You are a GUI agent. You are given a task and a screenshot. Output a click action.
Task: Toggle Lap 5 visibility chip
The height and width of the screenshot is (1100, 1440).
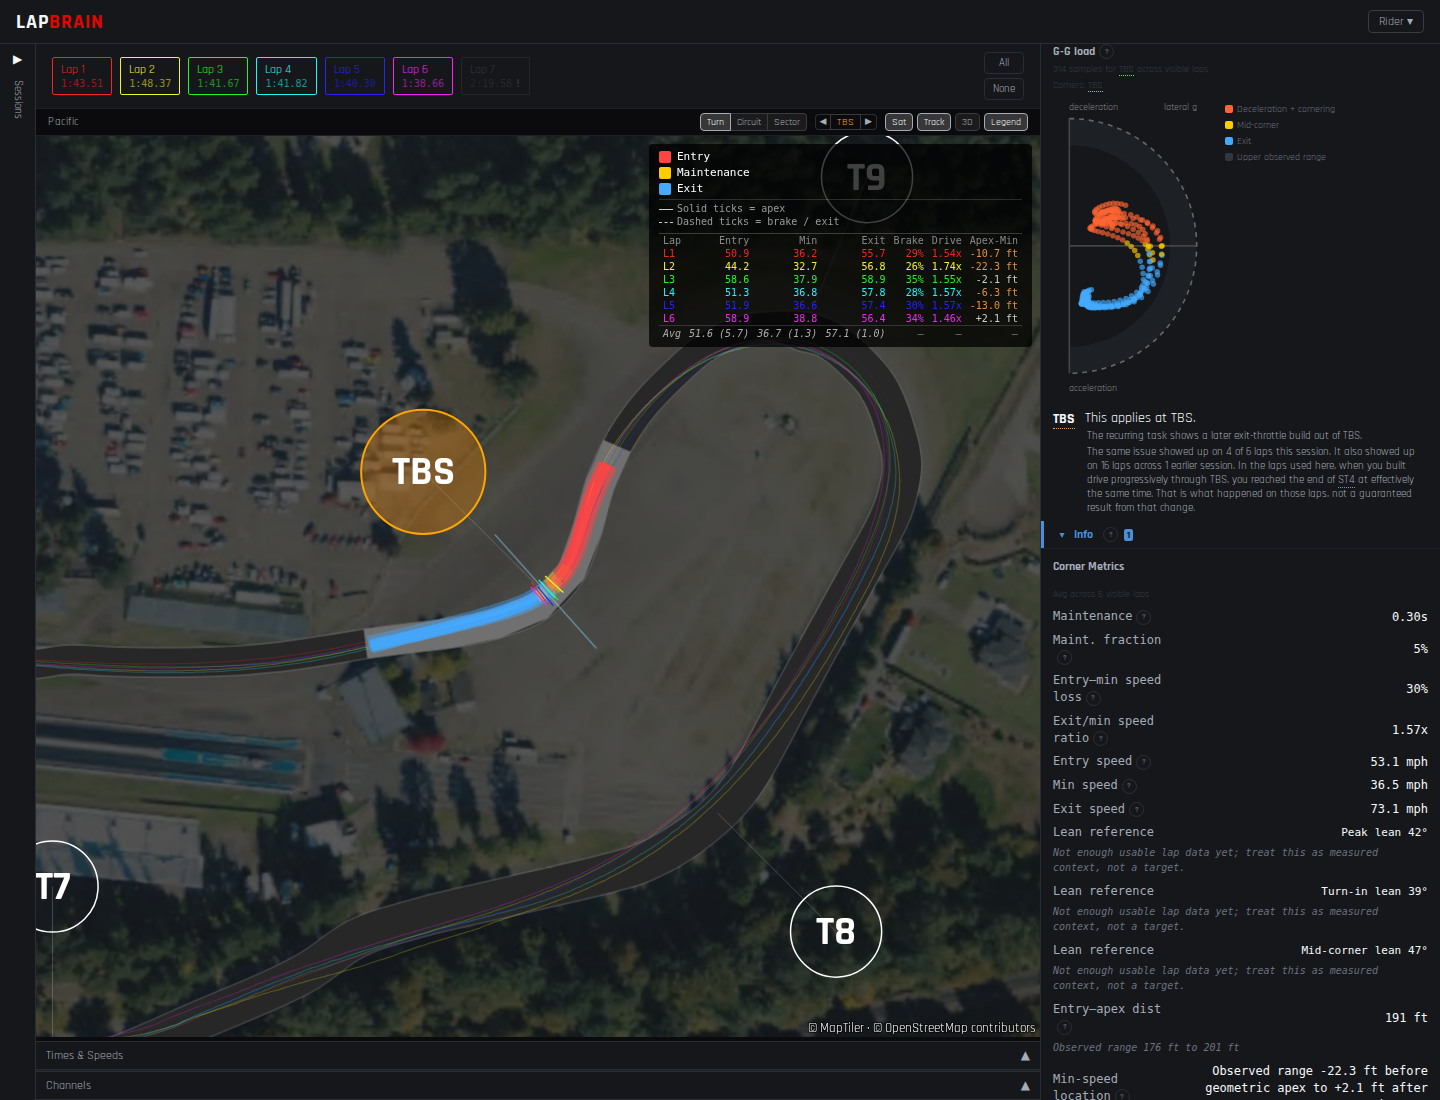[x=354, y=76]
